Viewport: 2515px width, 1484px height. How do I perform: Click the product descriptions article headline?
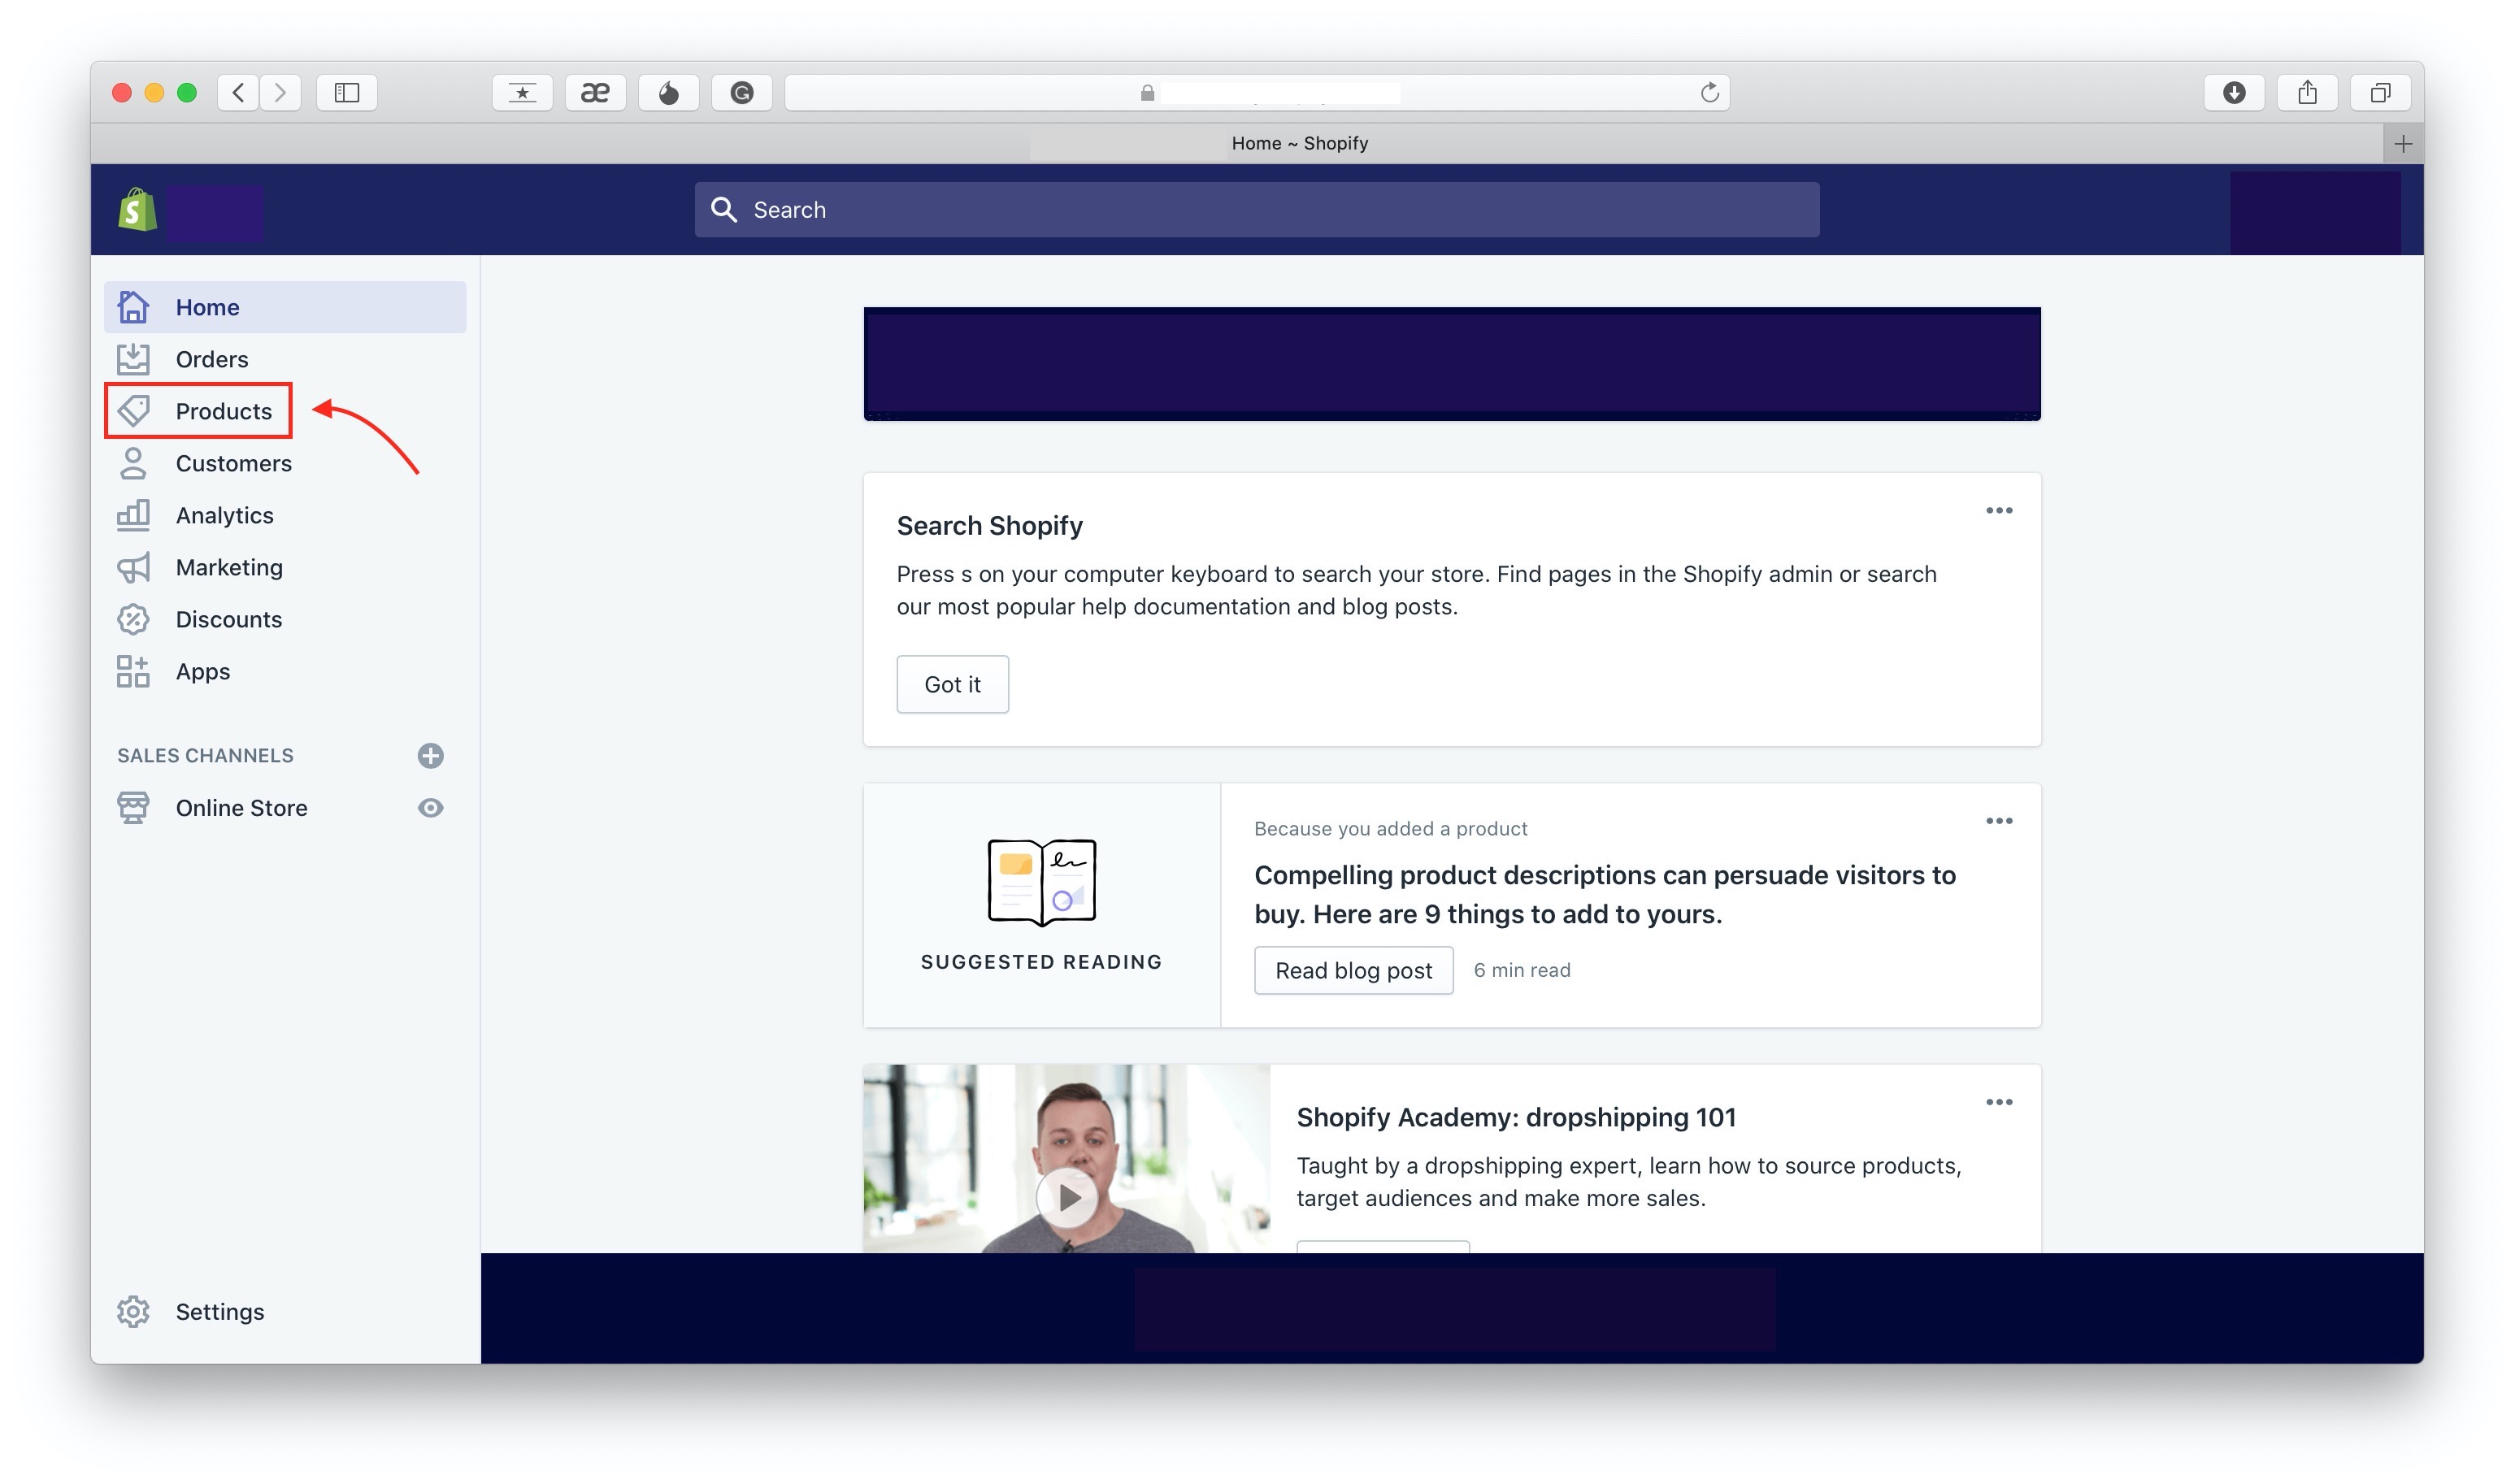pyautogui.click(x=1605, y=894)
